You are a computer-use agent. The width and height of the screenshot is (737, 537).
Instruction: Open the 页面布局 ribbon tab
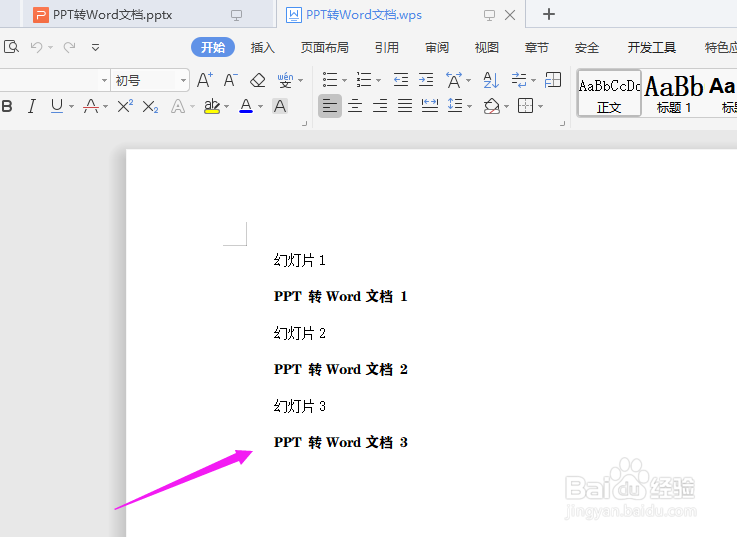pyautogui.click(x=324, y=47)
